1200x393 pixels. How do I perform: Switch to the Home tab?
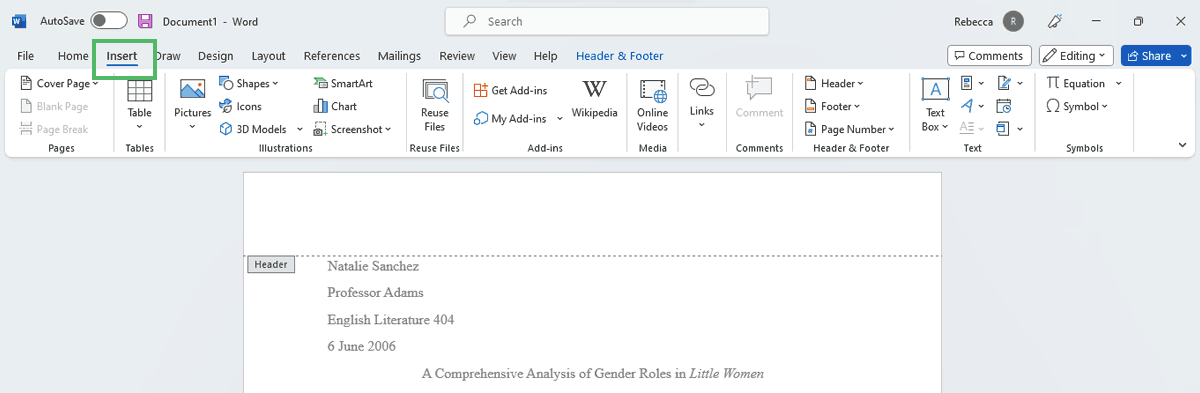[73, 56]
